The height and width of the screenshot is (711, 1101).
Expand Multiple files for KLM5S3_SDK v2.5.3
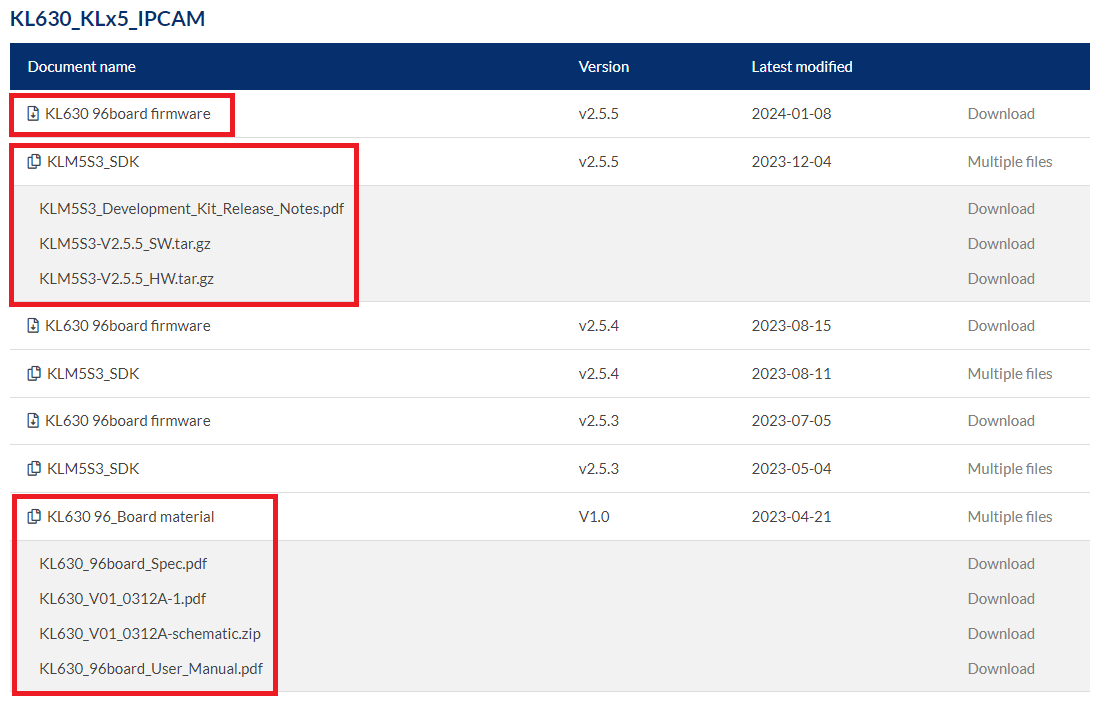pyautogui.click(x=1010, y=468)
